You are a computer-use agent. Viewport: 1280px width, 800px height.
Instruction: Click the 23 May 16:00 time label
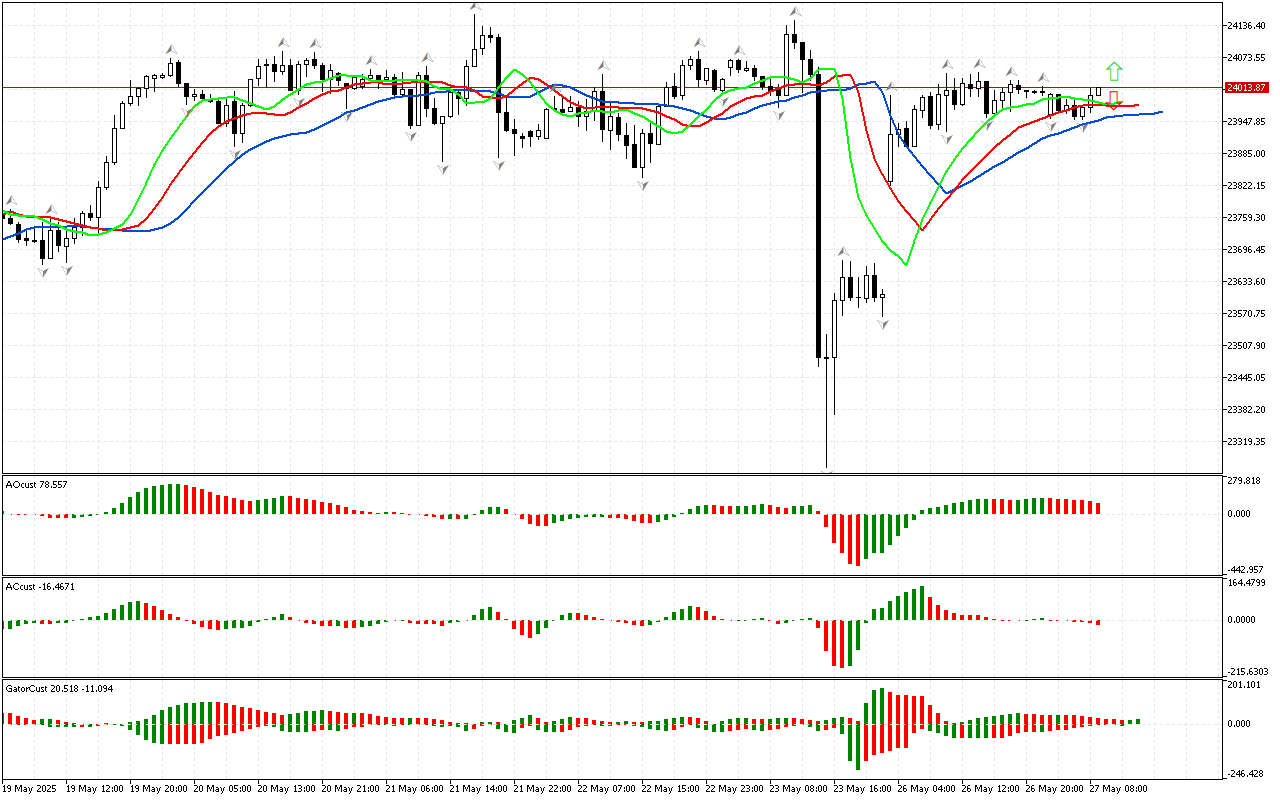(x=860, y=788)
